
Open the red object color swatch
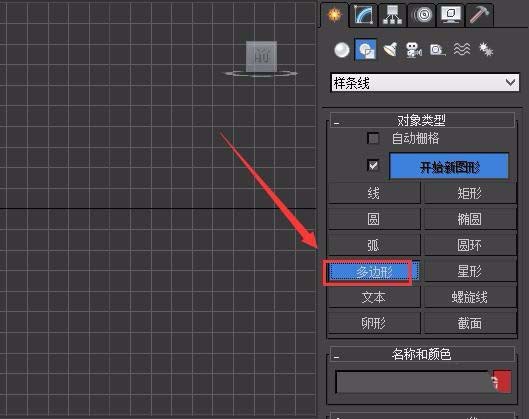502,382
